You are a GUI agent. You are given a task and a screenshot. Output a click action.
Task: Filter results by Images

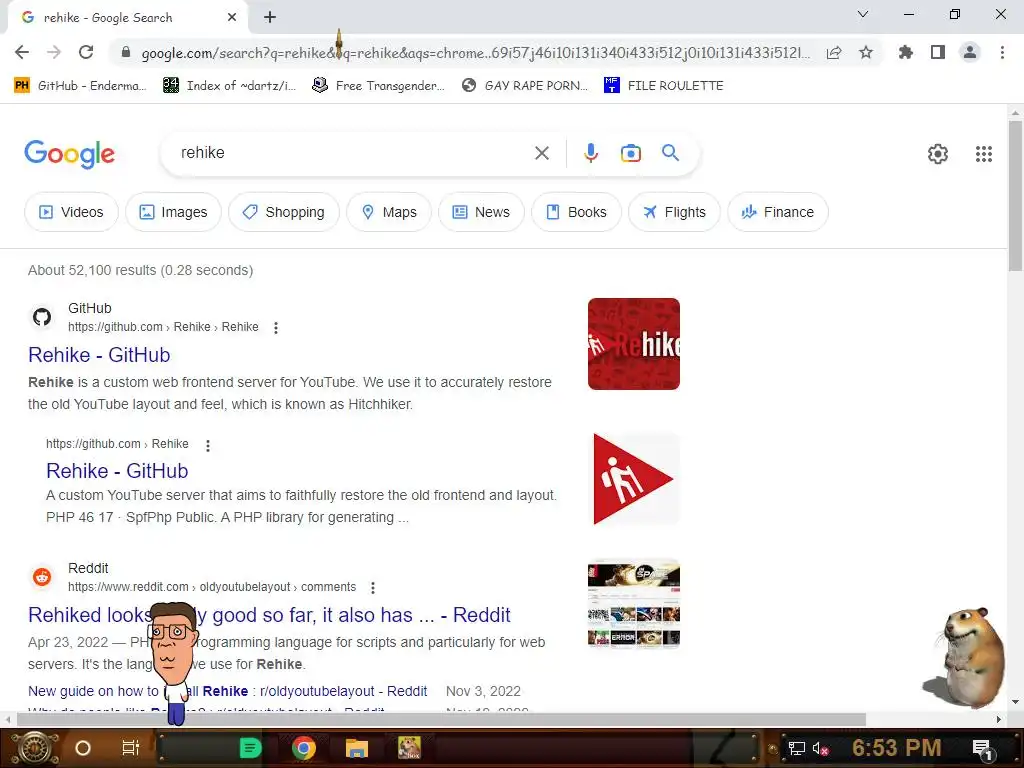pos(173,212)
